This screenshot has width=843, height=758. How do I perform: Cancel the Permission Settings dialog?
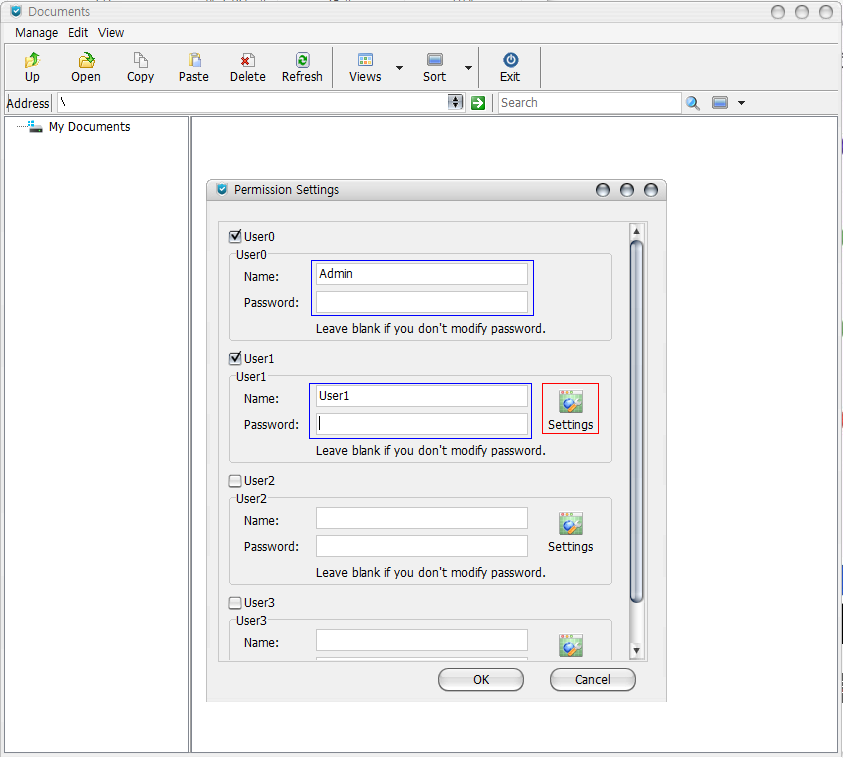pos(592,680)
